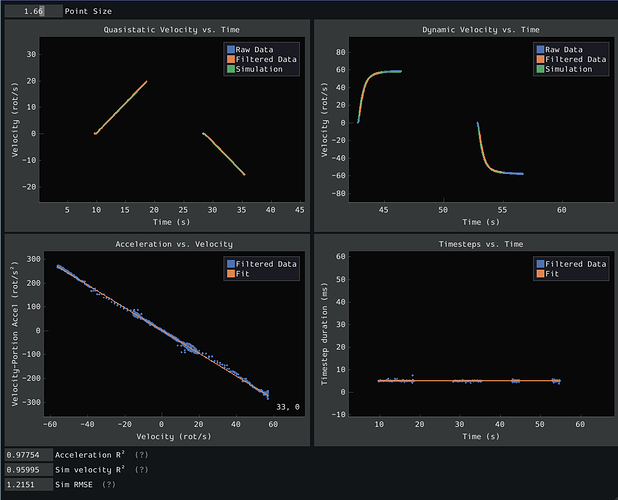618x500 pixels.
Task: Click the Velocity-Portion Accel y-axis label
Action: tap(15, 334)
